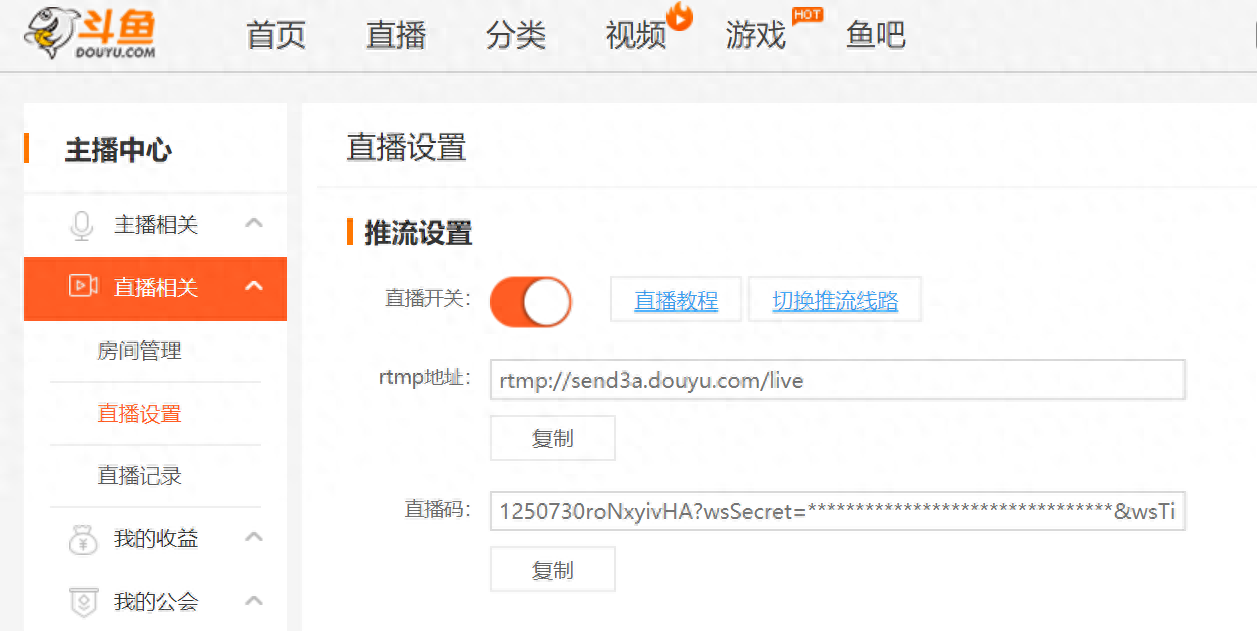Open the 分类 nav item
Image resolution: width=1257 pixels, height=631 pixels.
[516, 34]
